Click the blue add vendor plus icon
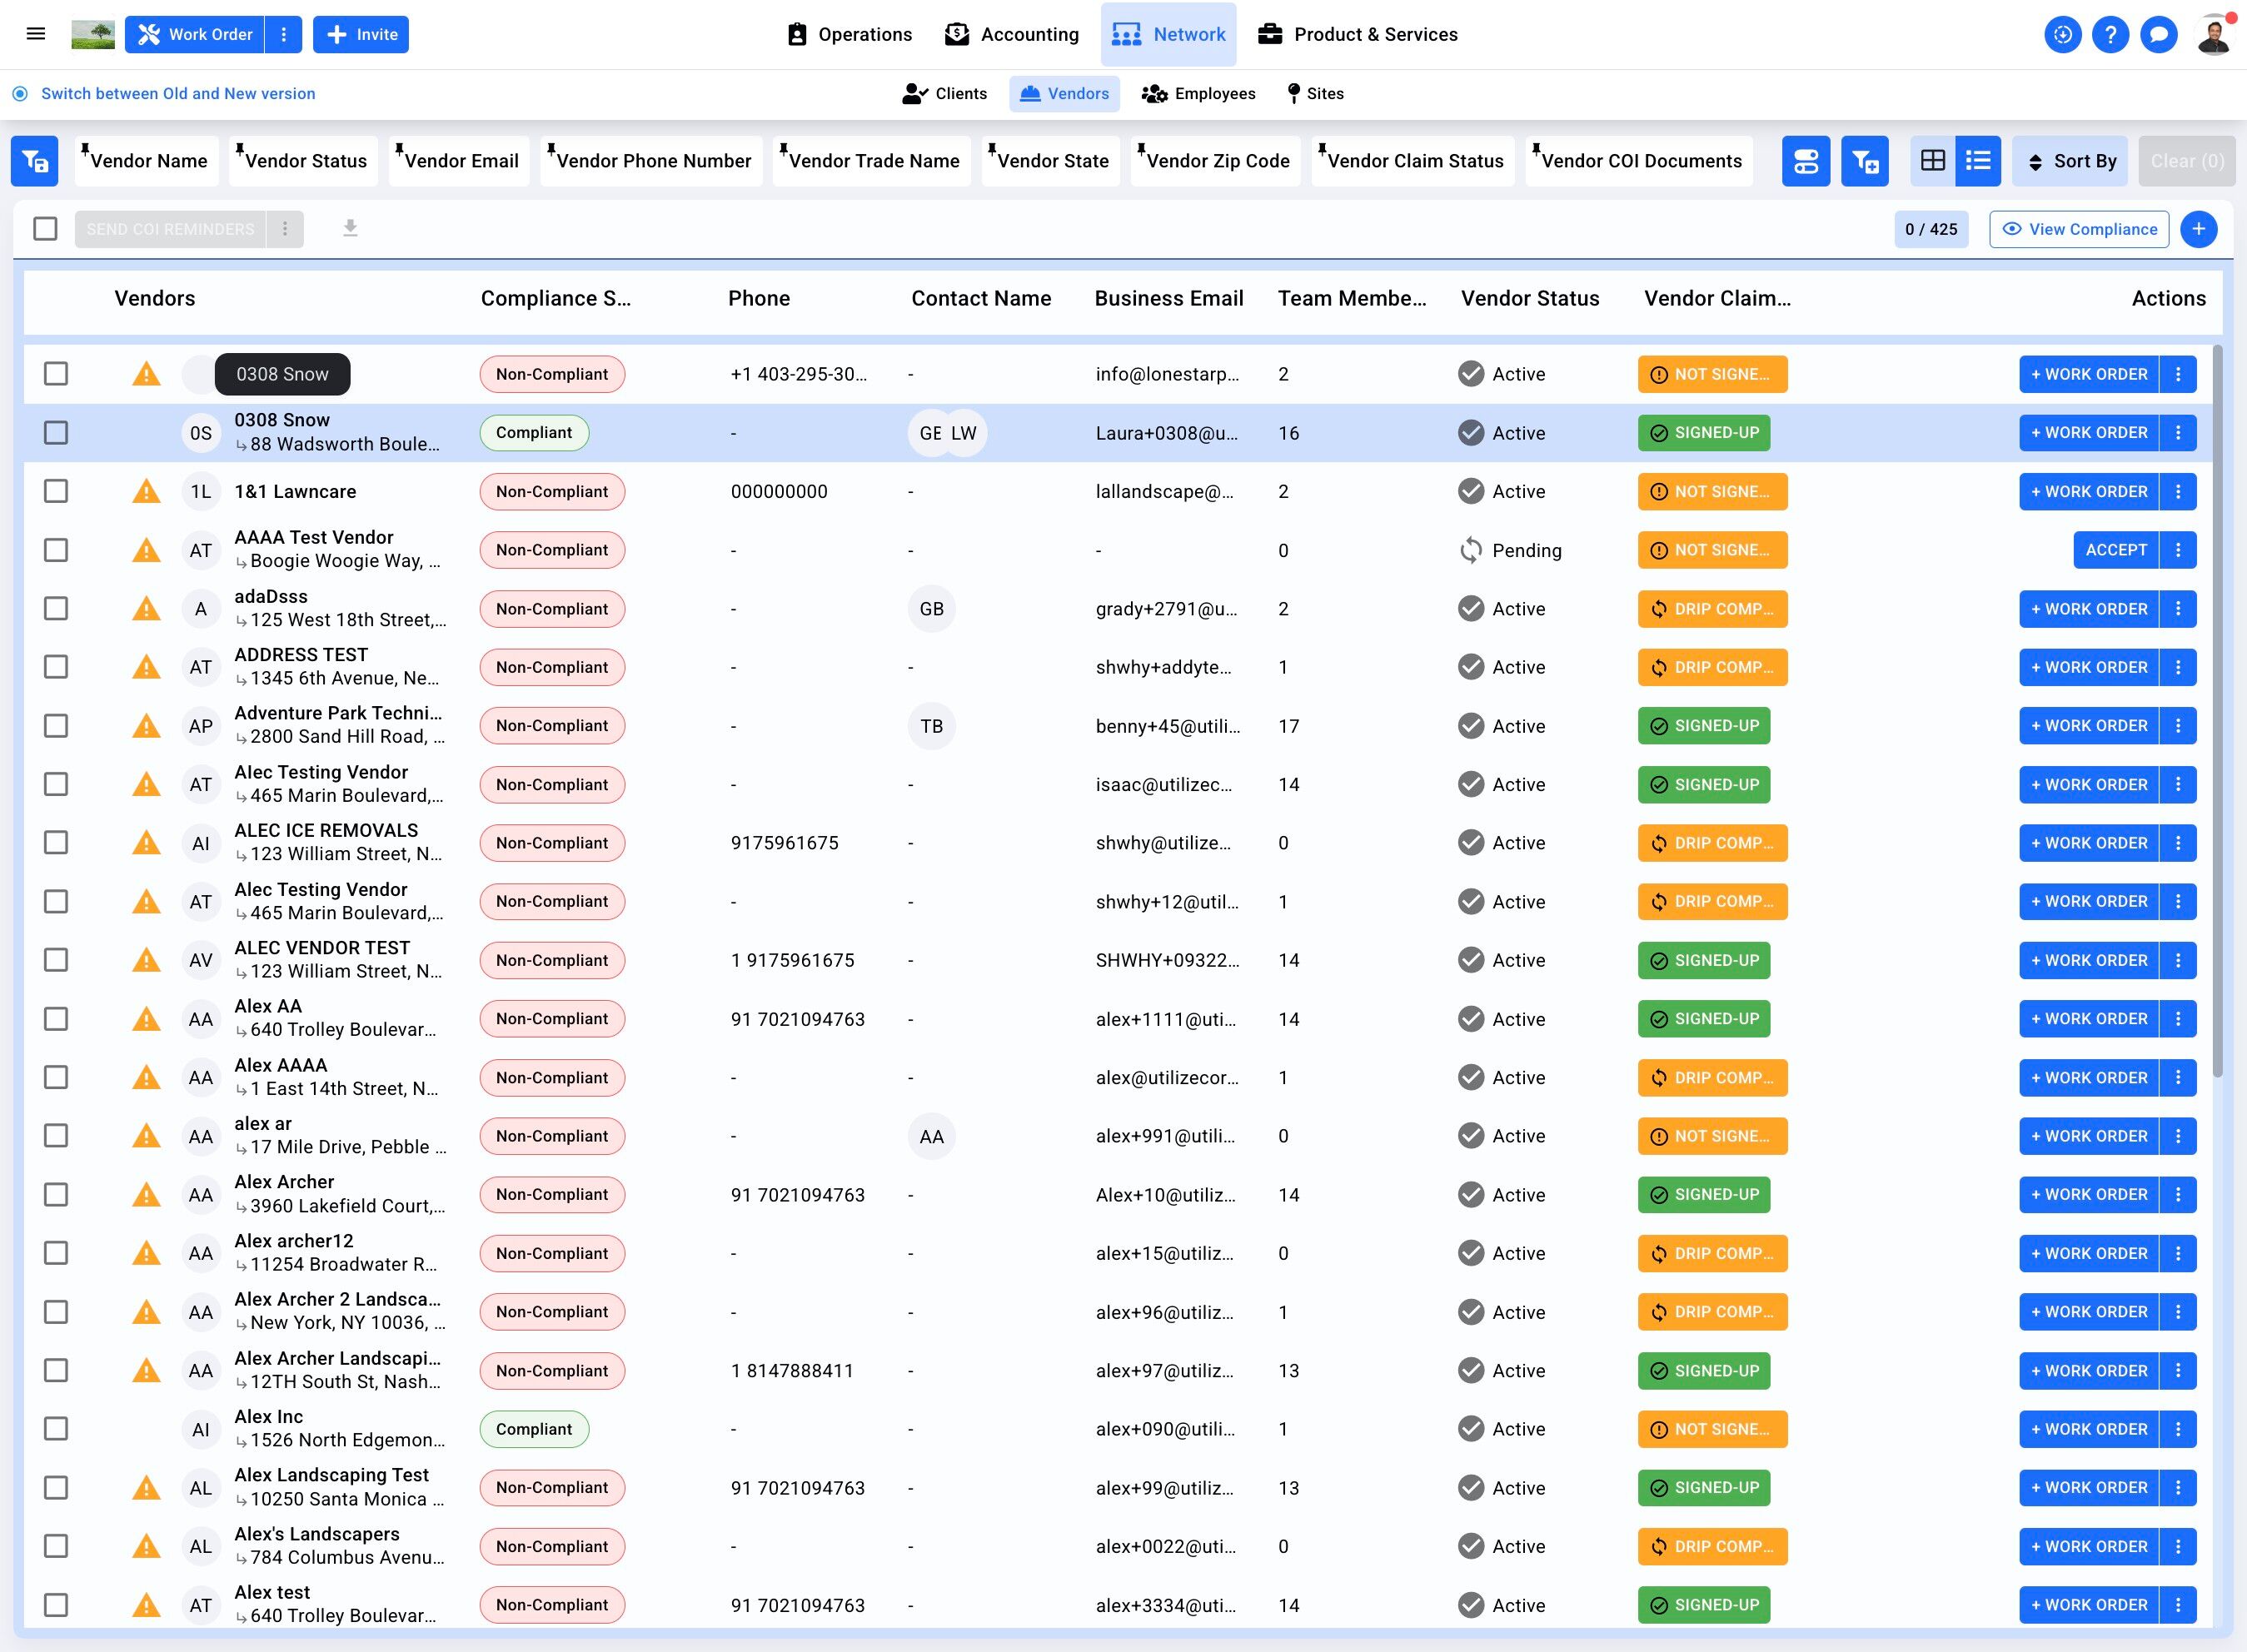Viewport: 2247px width, 1652px height. click(x=2198, y=229)
